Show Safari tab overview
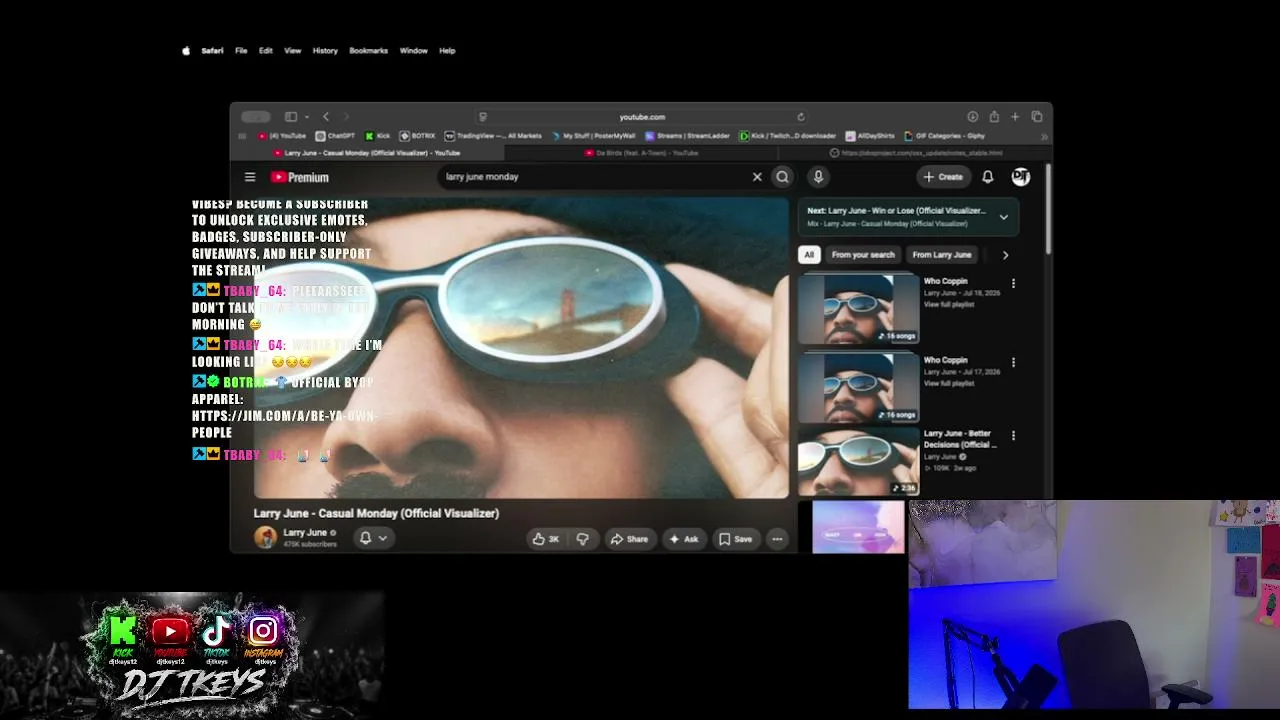This screenshot has height=720, width=1280. [x=1037, y=117]
